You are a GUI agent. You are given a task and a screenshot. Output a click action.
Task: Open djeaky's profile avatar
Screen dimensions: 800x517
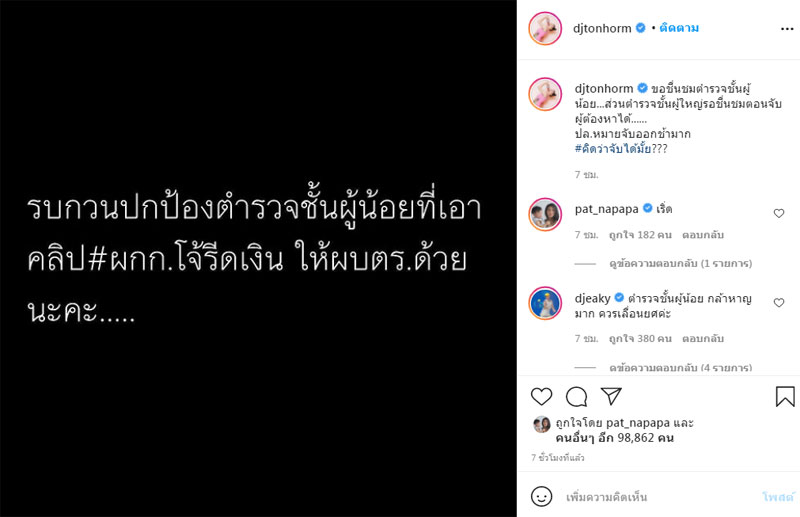[545, 303]
